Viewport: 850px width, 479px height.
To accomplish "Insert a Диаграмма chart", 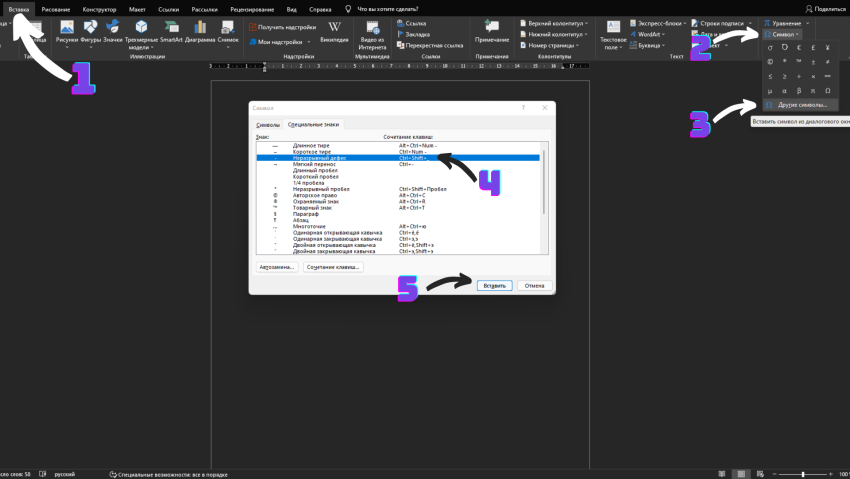I will point(200,33).
